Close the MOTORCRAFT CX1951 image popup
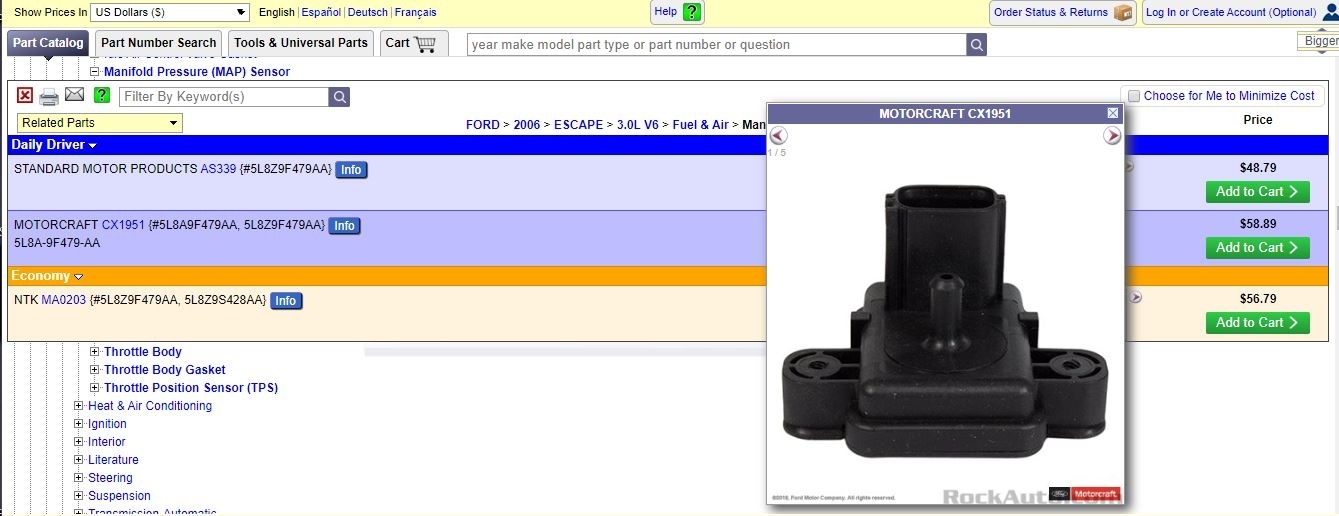 [1113, 114]
